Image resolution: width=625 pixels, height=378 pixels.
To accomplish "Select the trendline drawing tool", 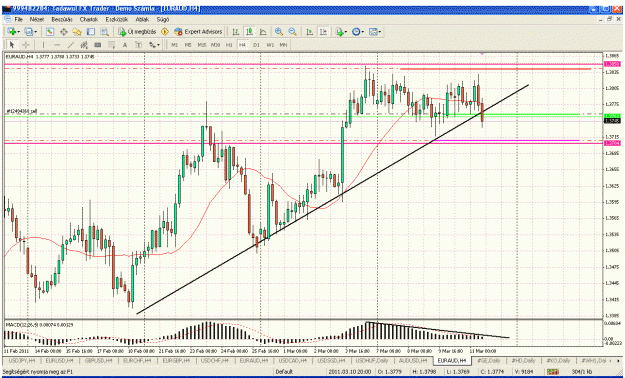I will click(x=71, y=45).
